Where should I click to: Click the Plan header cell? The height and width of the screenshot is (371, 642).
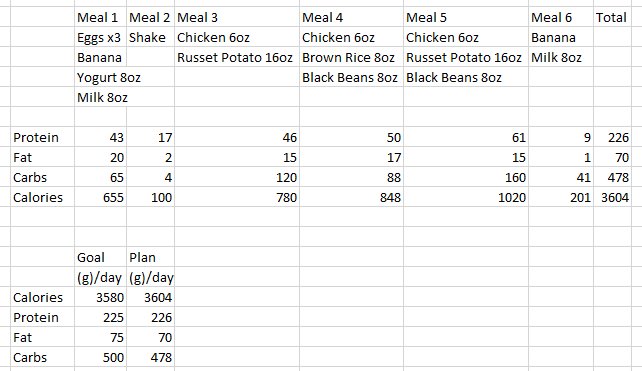click(x=150, y=257)
